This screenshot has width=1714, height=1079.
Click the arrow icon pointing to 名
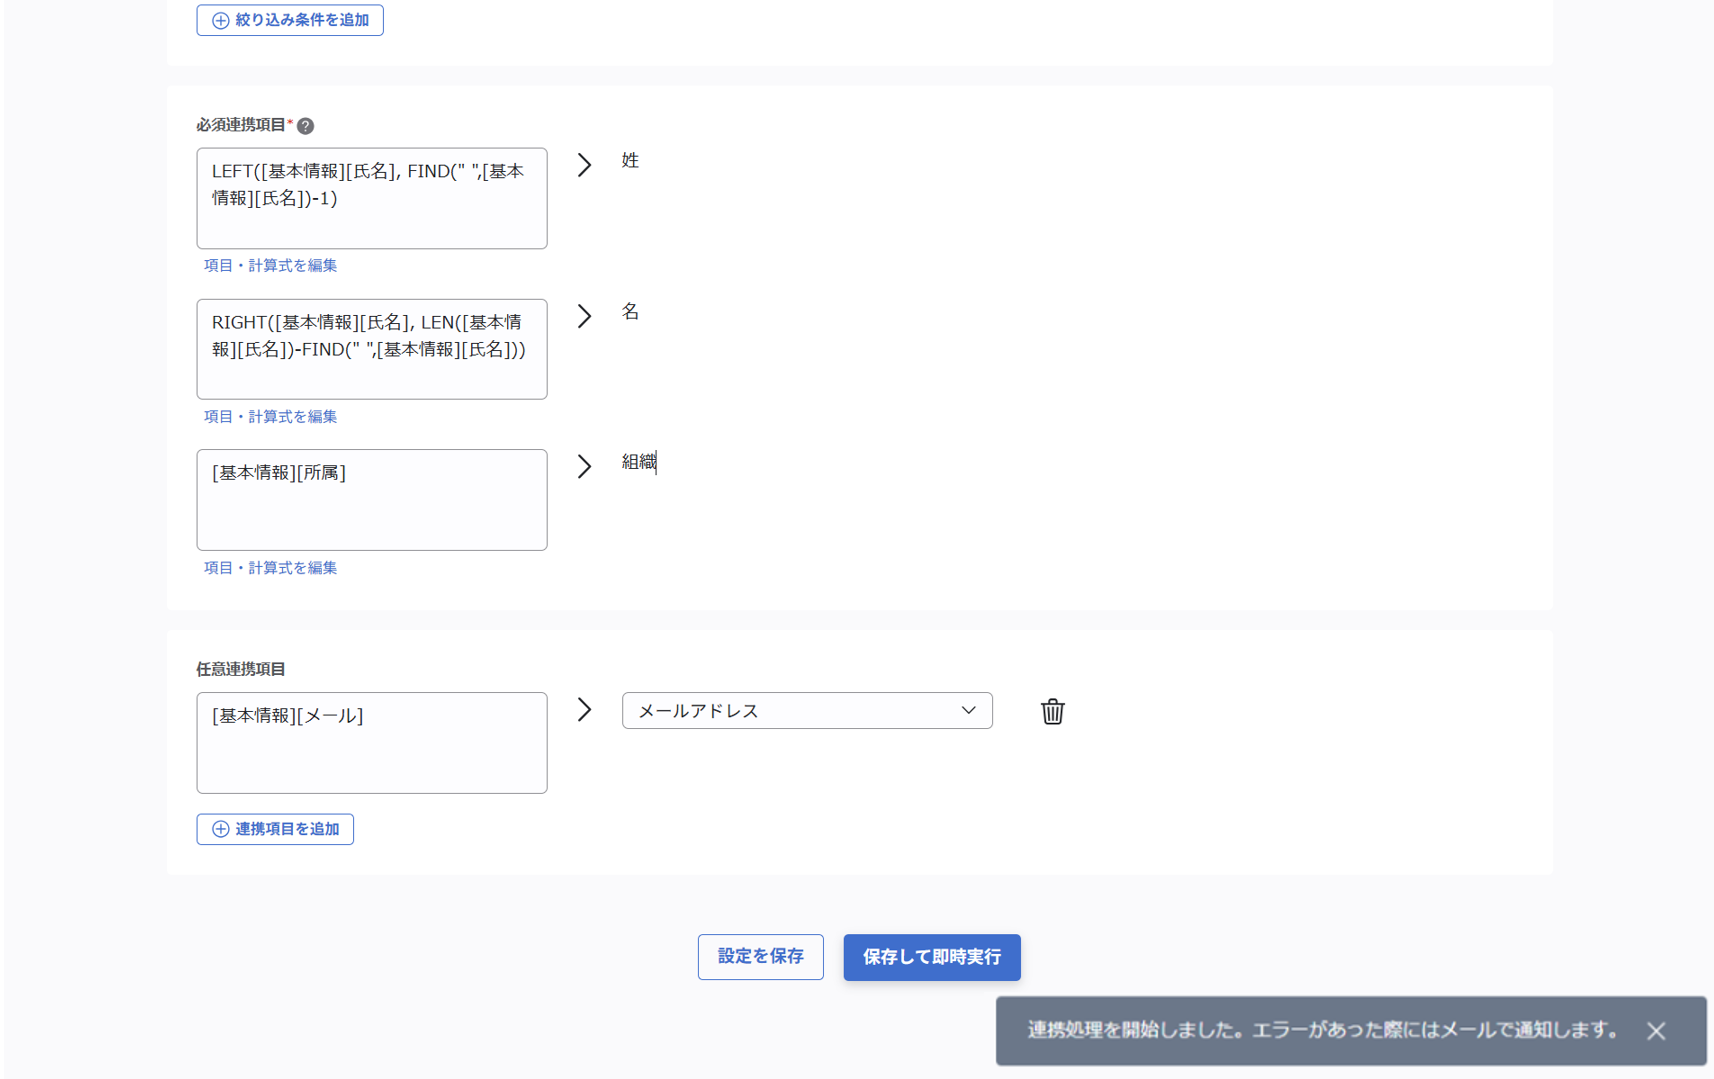click(585, 316)
